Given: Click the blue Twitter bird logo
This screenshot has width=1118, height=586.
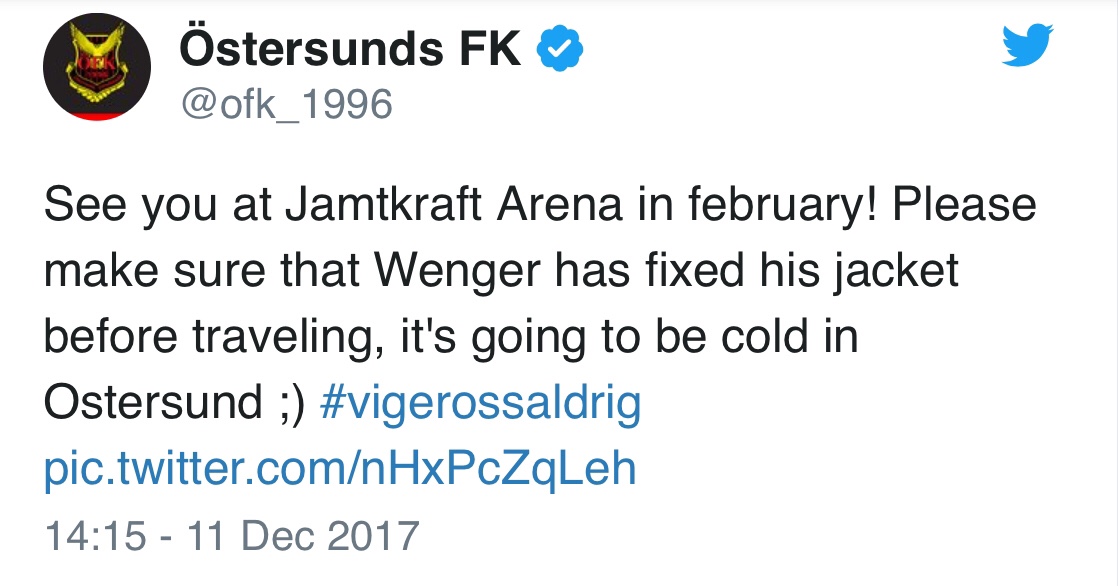Looking at the screenshot, I should [1027, 46].
